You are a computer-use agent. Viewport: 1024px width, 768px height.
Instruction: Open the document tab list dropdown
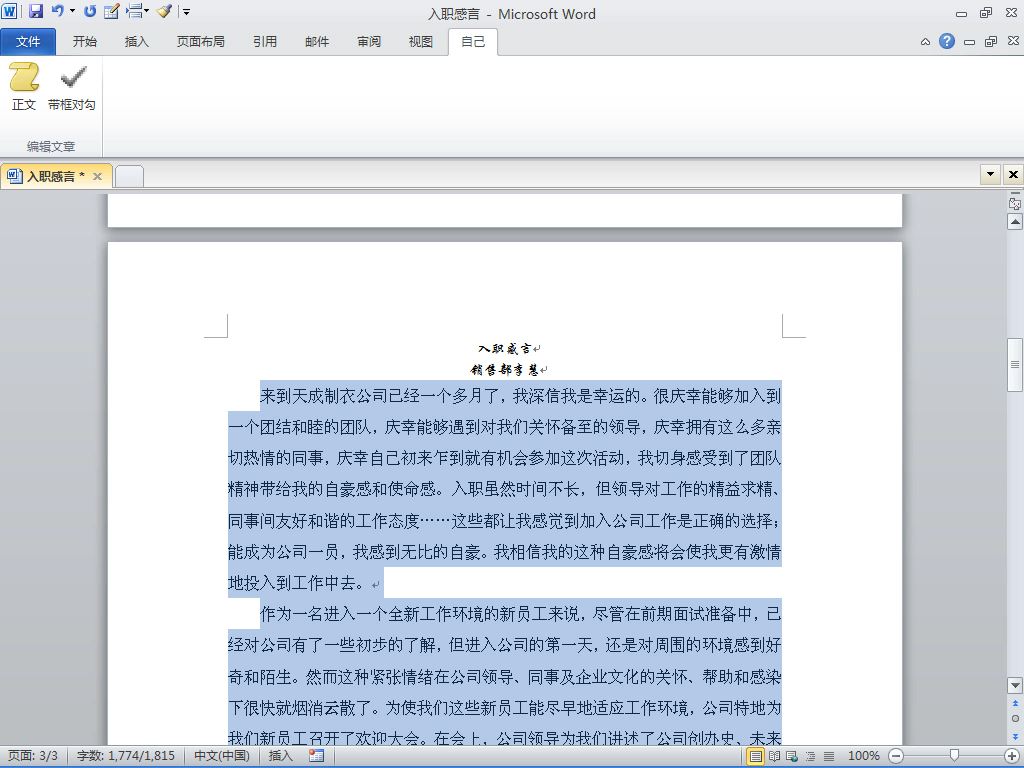990,174
